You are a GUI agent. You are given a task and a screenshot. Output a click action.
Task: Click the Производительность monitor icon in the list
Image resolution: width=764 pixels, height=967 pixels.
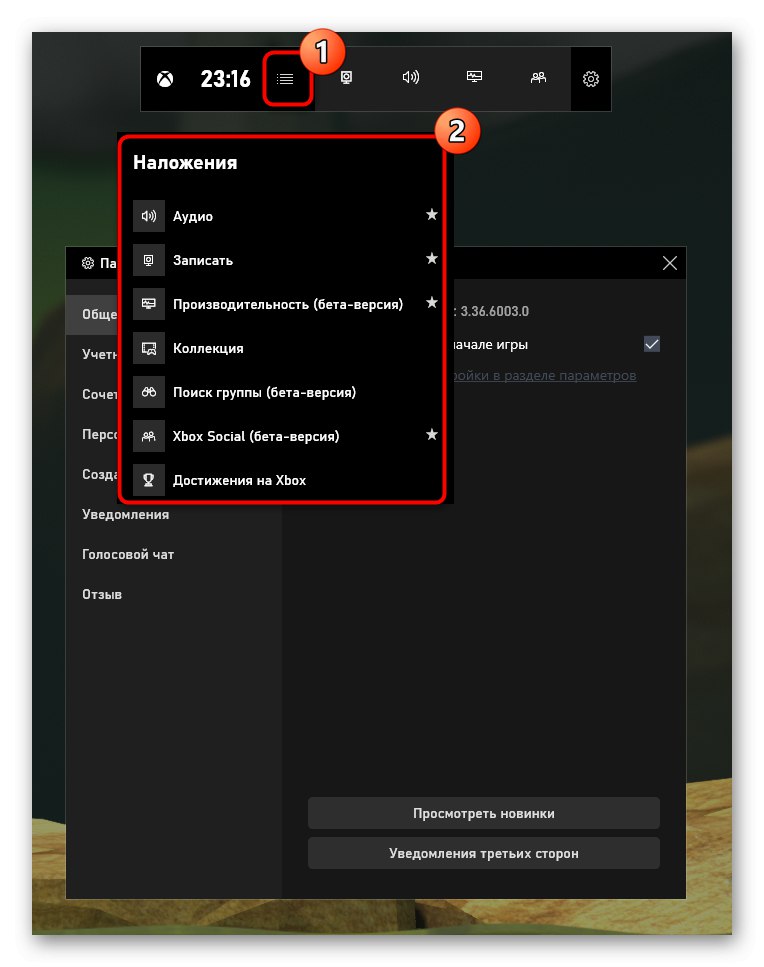pyautogui.click(x=149, y=304)
